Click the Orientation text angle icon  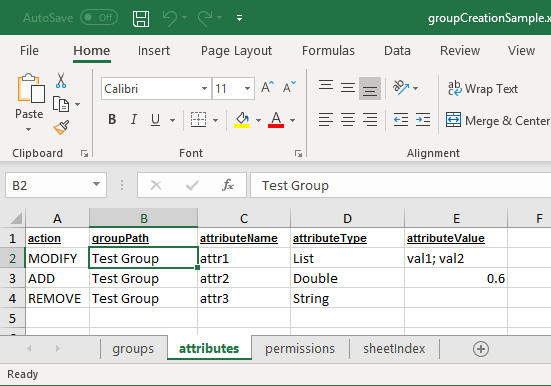tap(401, 88)
